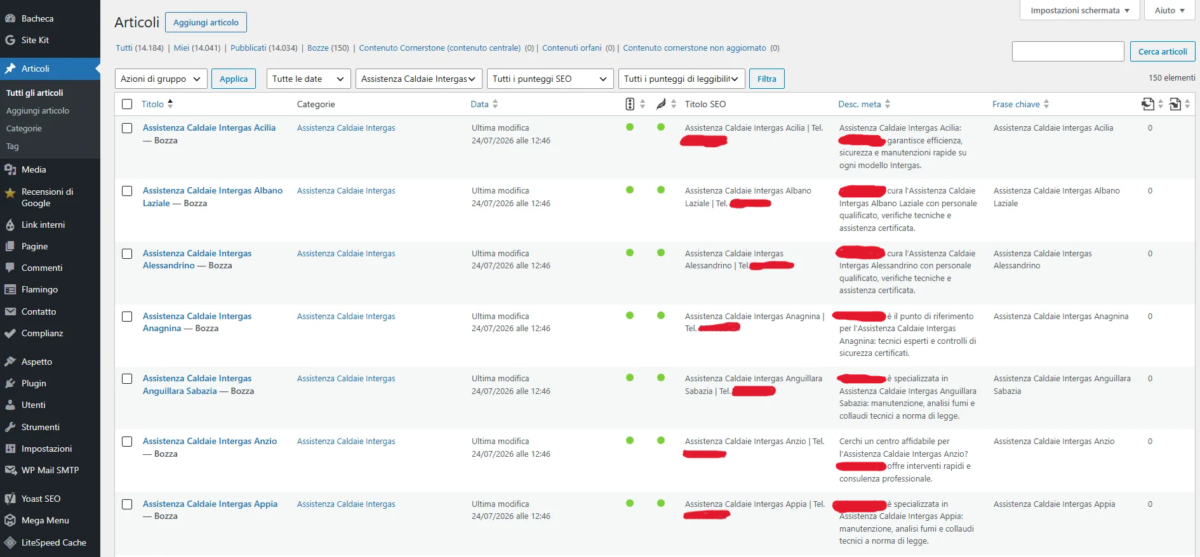
Task: Click the article search input field
Action: (1068, 51)
